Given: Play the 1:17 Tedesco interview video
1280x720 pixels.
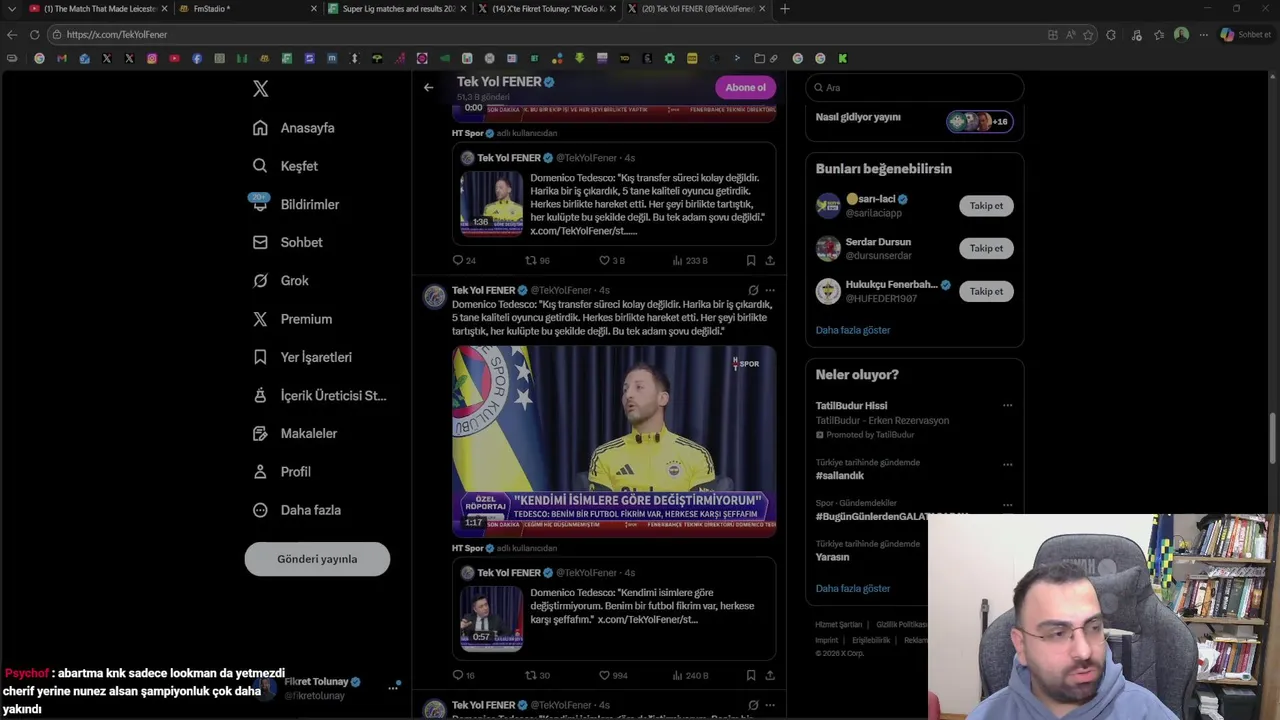Looking at the screenshot, I should click(614, 441).
